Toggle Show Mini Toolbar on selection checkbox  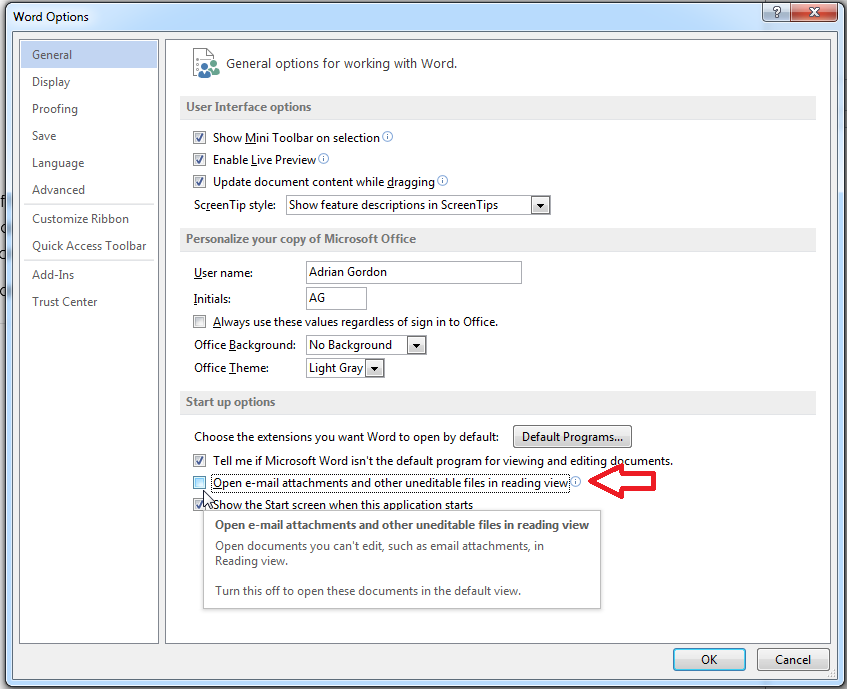tap(199, 138)
